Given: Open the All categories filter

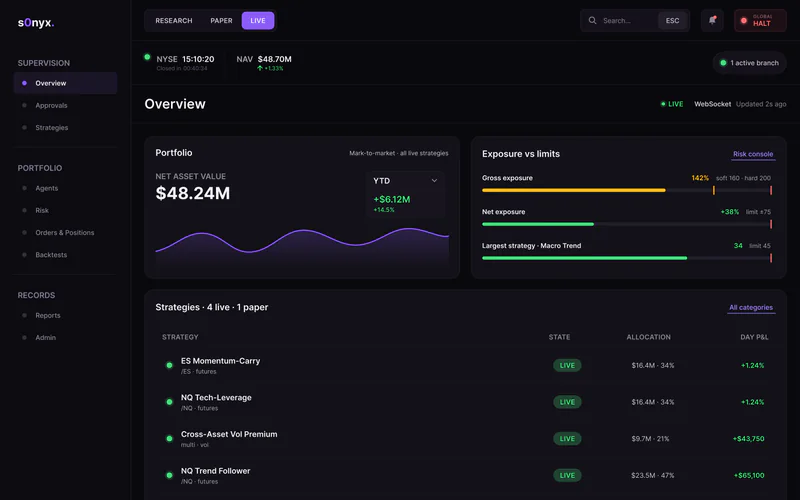Looking at the screenshot, I should tap(751, 308).
